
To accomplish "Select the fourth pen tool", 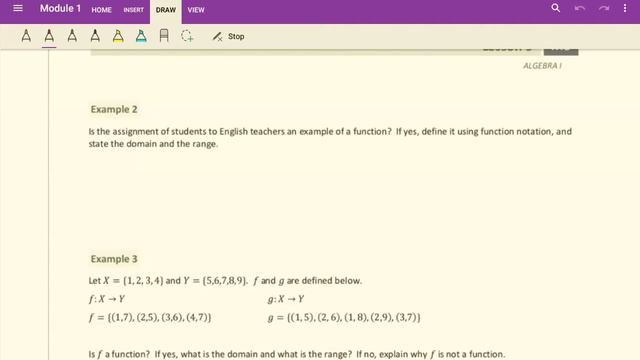I will [95, 36].
